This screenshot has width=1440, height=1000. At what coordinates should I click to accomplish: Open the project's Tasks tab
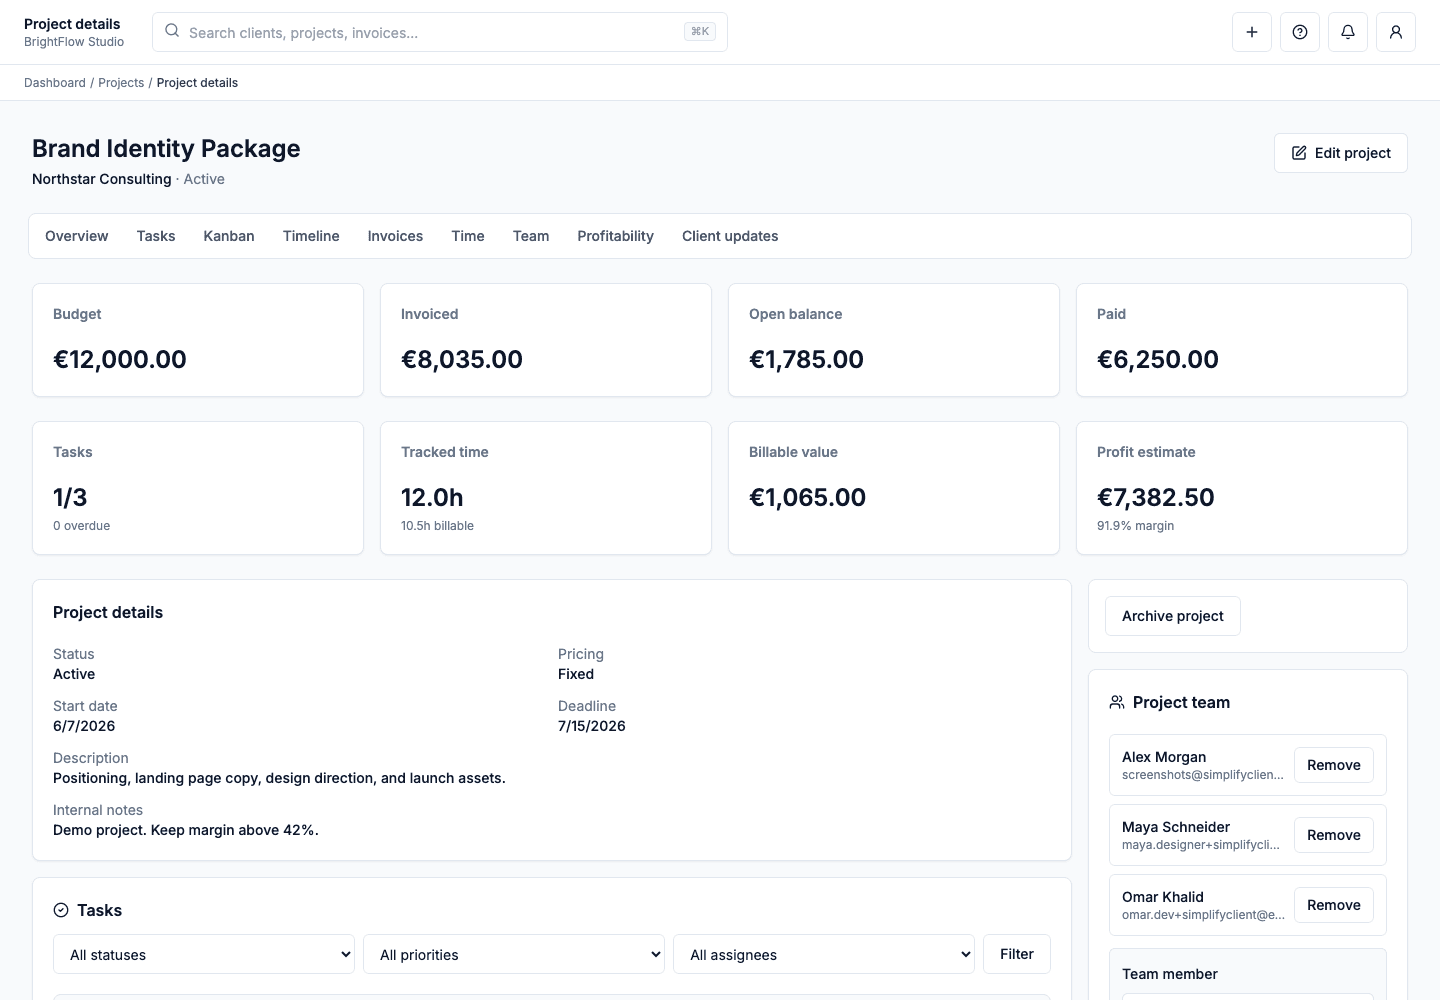click(156, 236)
